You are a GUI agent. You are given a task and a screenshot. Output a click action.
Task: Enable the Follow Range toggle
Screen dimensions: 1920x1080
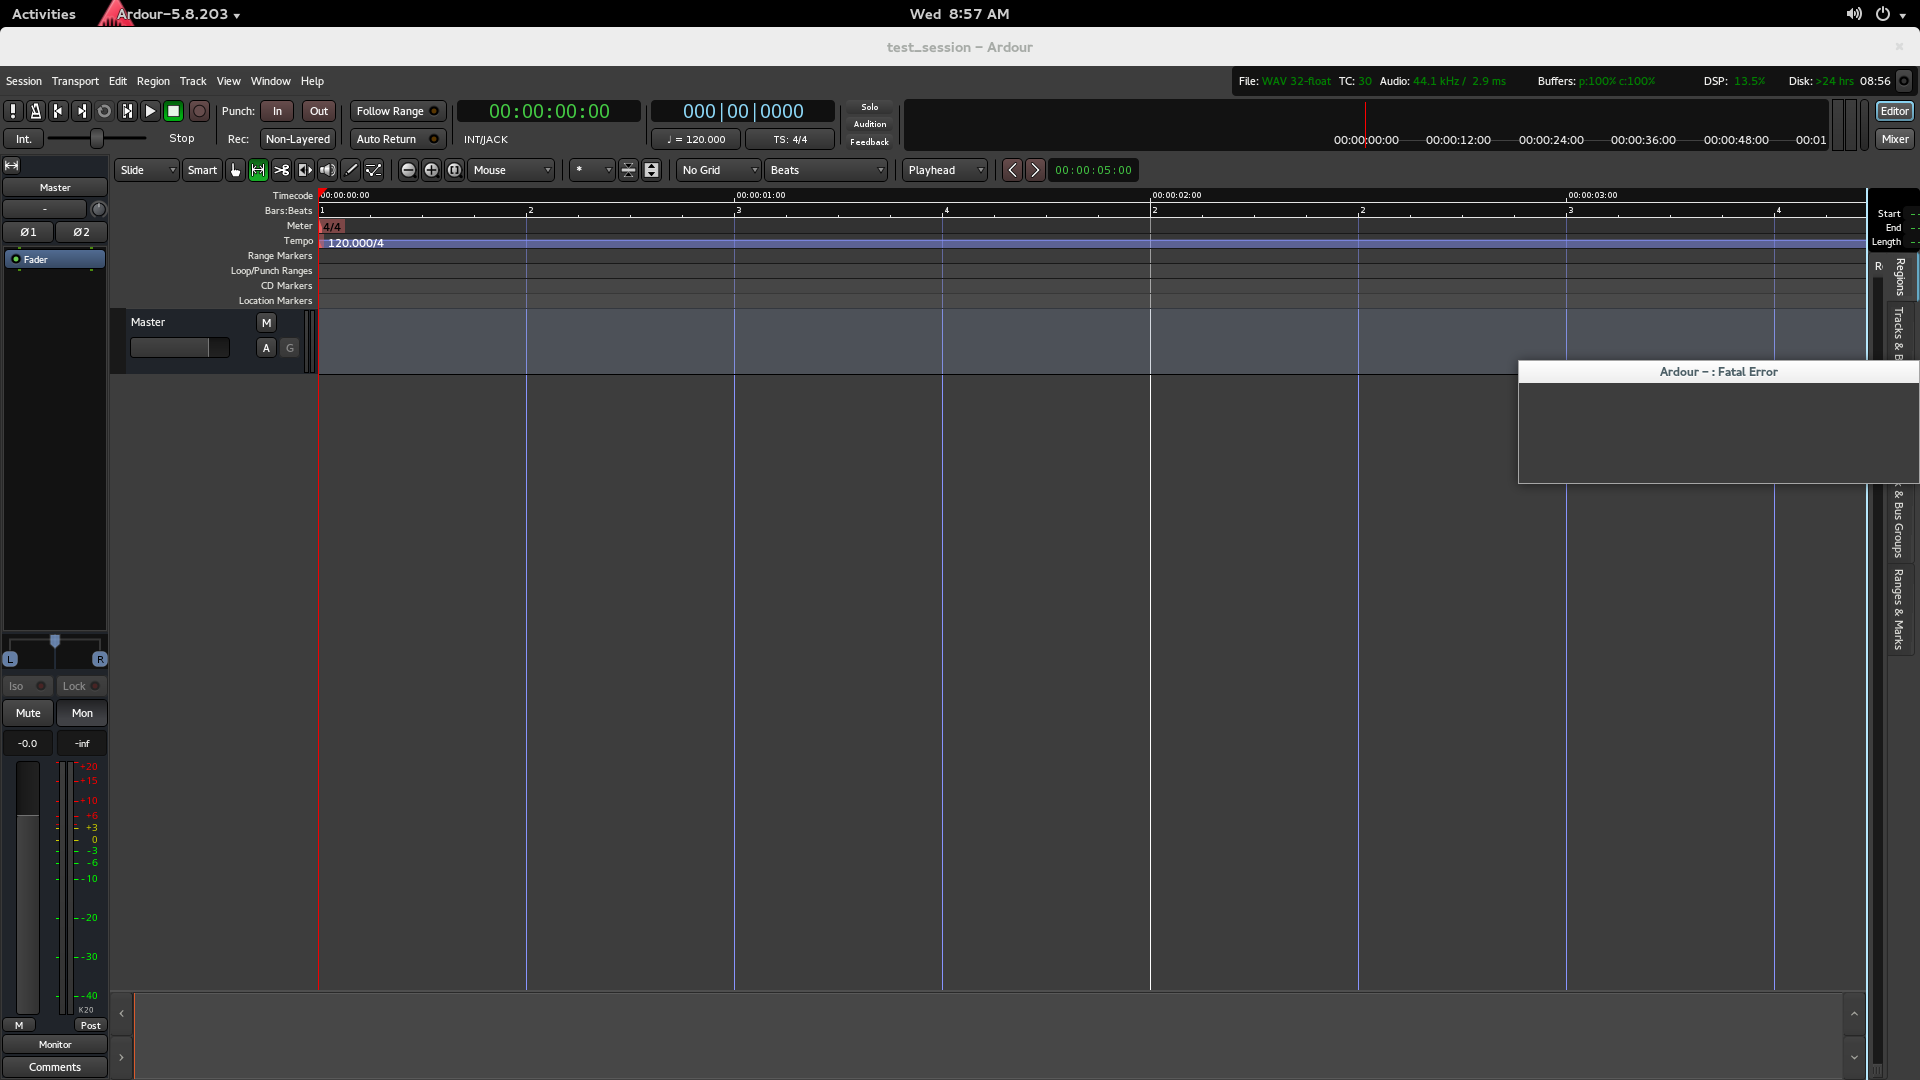click(x=397, y=111)
